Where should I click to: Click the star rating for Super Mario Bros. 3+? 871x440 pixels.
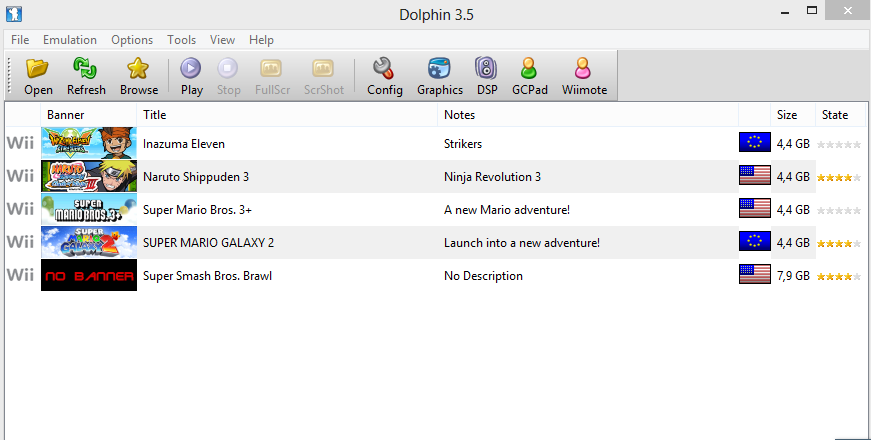click(x=839, y=211)
